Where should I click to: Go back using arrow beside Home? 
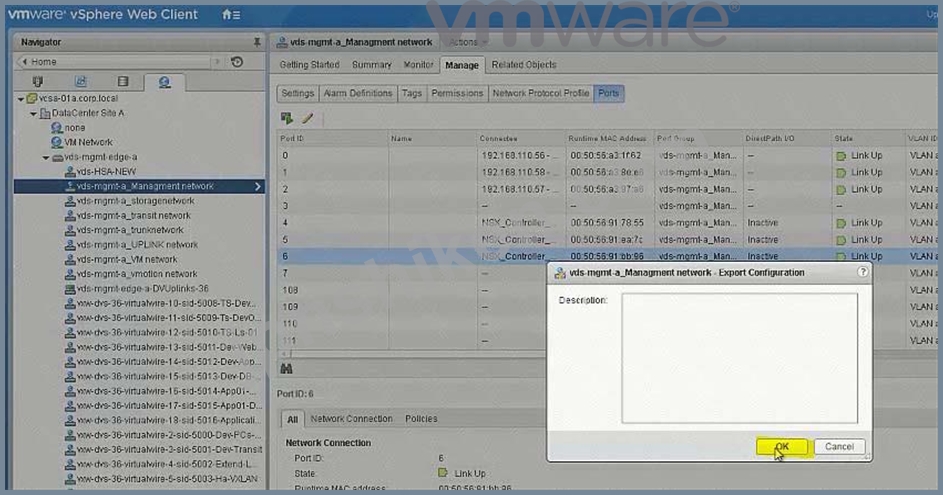[25, 62]
